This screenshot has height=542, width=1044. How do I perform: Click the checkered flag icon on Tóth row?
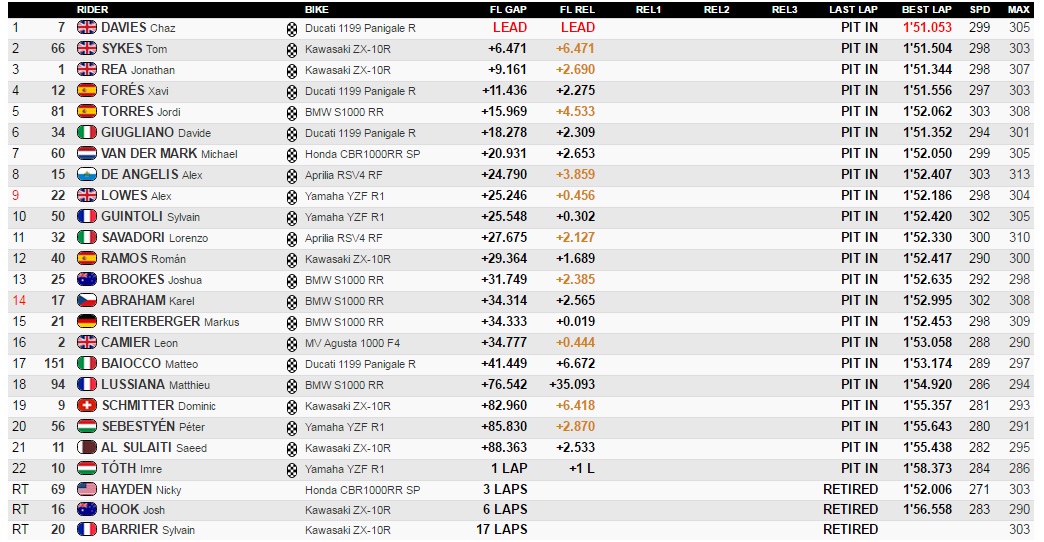292,469
